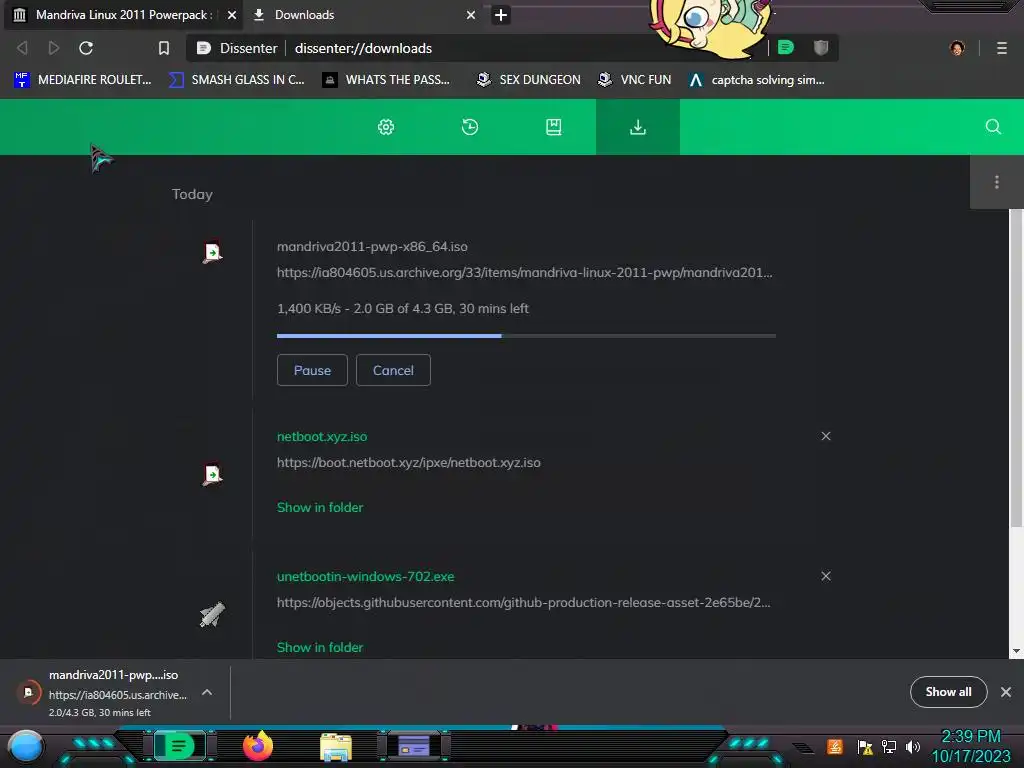The width and height of the screenshot is (1024, 768).
Task: Open Dissenter comments icon in address bar
Action: pyautogui.click(x=786, y=48)
